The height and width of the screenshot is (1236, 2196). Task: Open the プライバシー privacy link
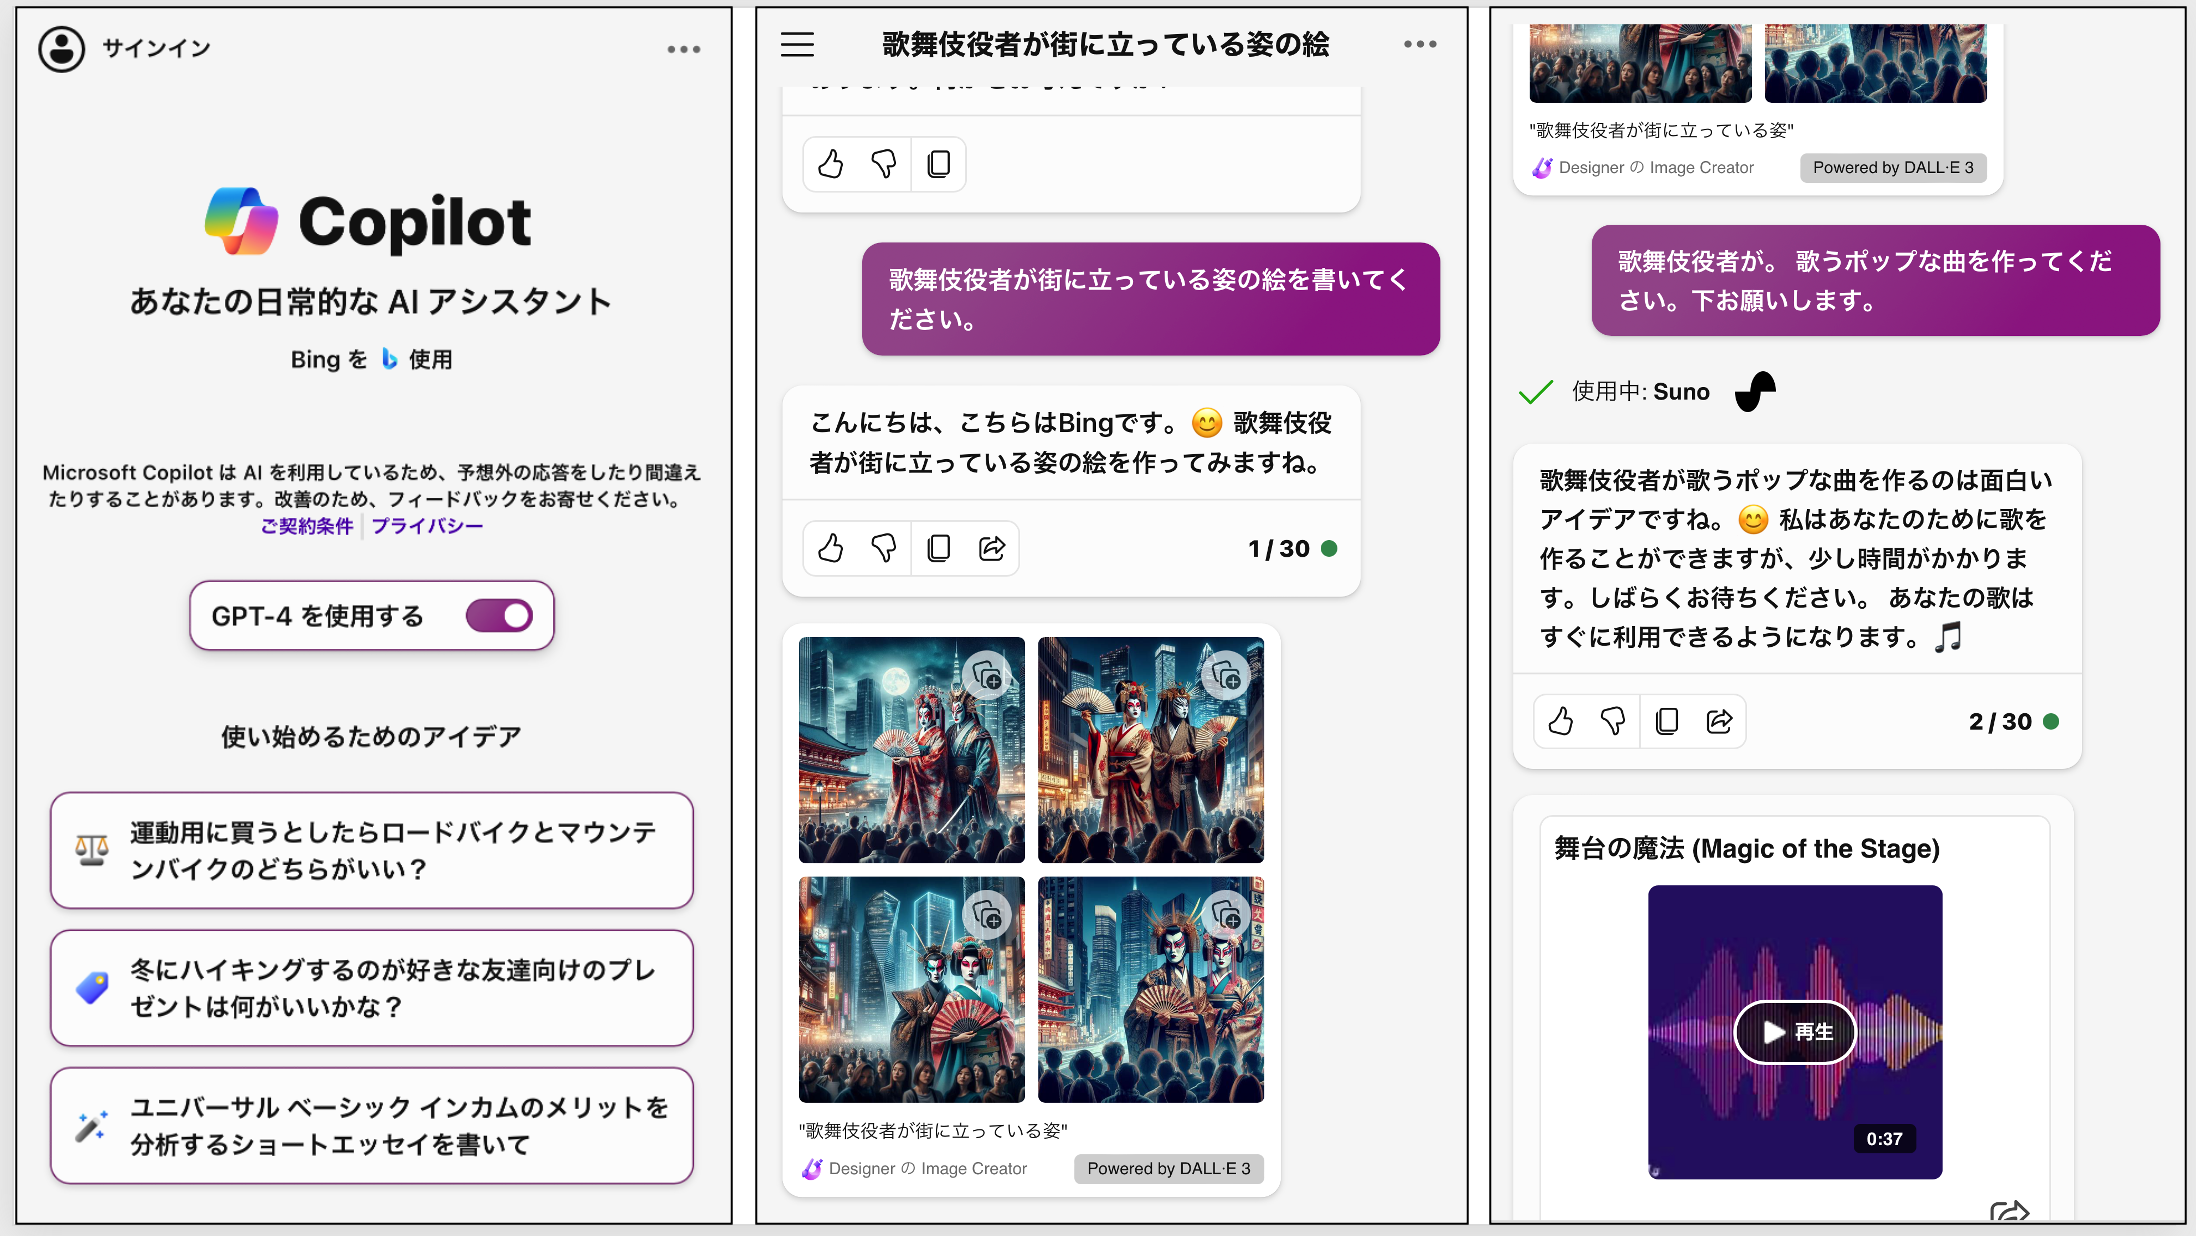pyautogui.click(x=427, y=526)
